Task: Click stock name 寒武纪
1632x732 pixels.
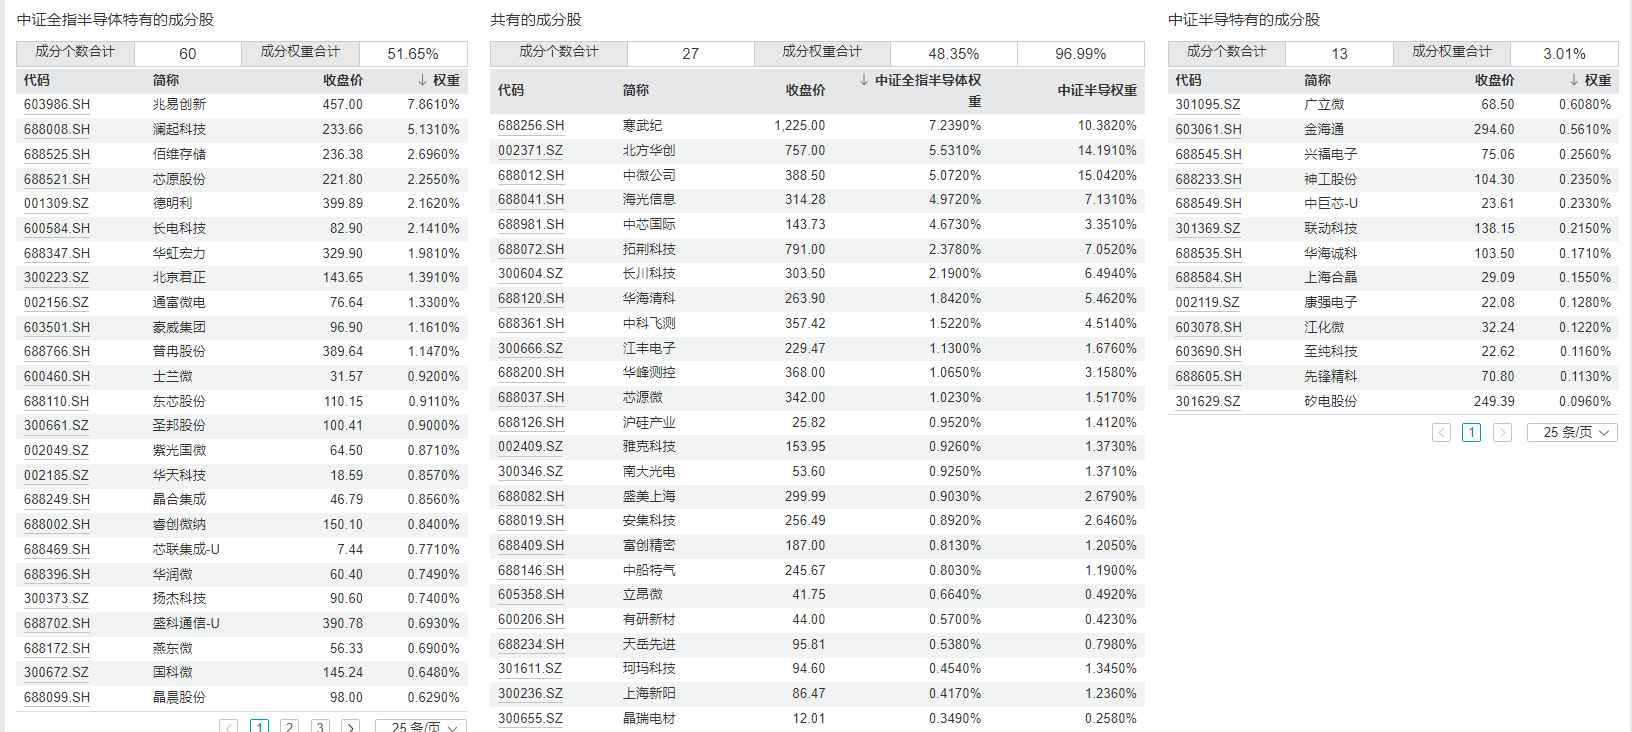Action: tap(642, 125)
